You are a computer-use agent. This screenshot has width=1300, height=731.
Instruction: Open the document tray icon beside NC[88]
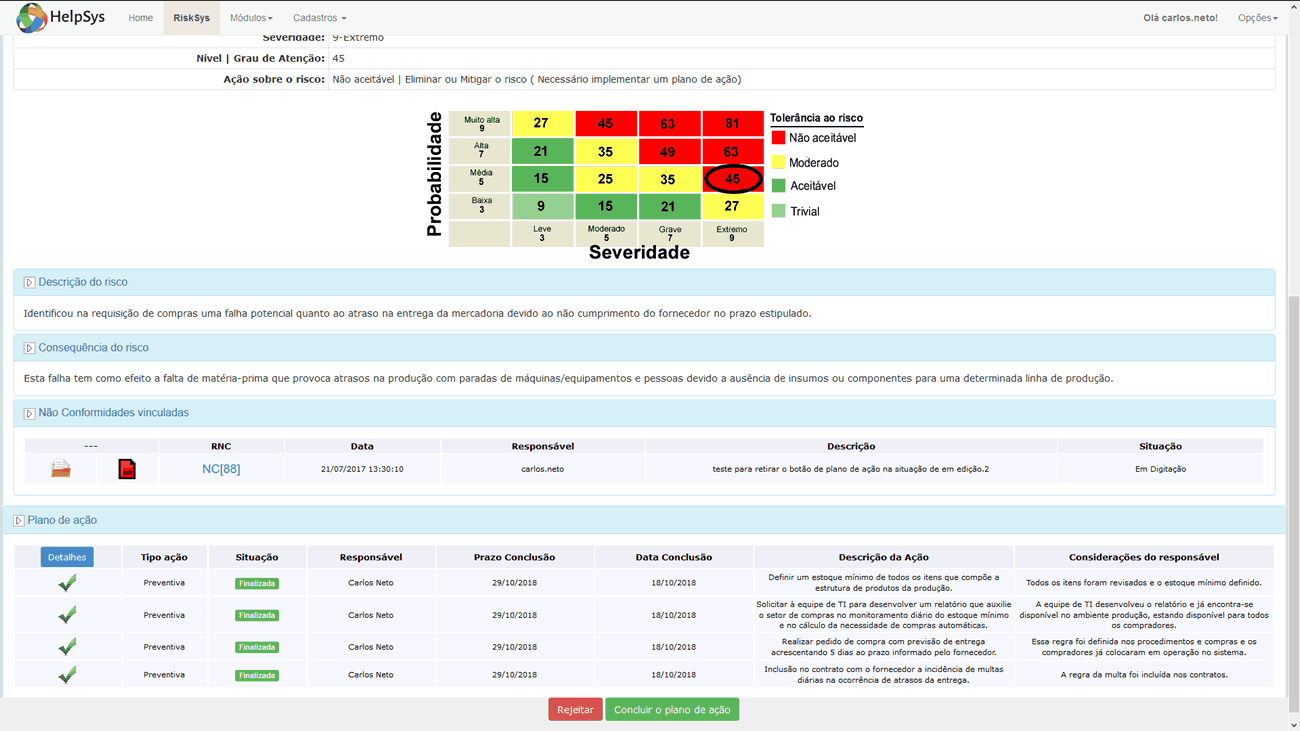coord(61,468)
